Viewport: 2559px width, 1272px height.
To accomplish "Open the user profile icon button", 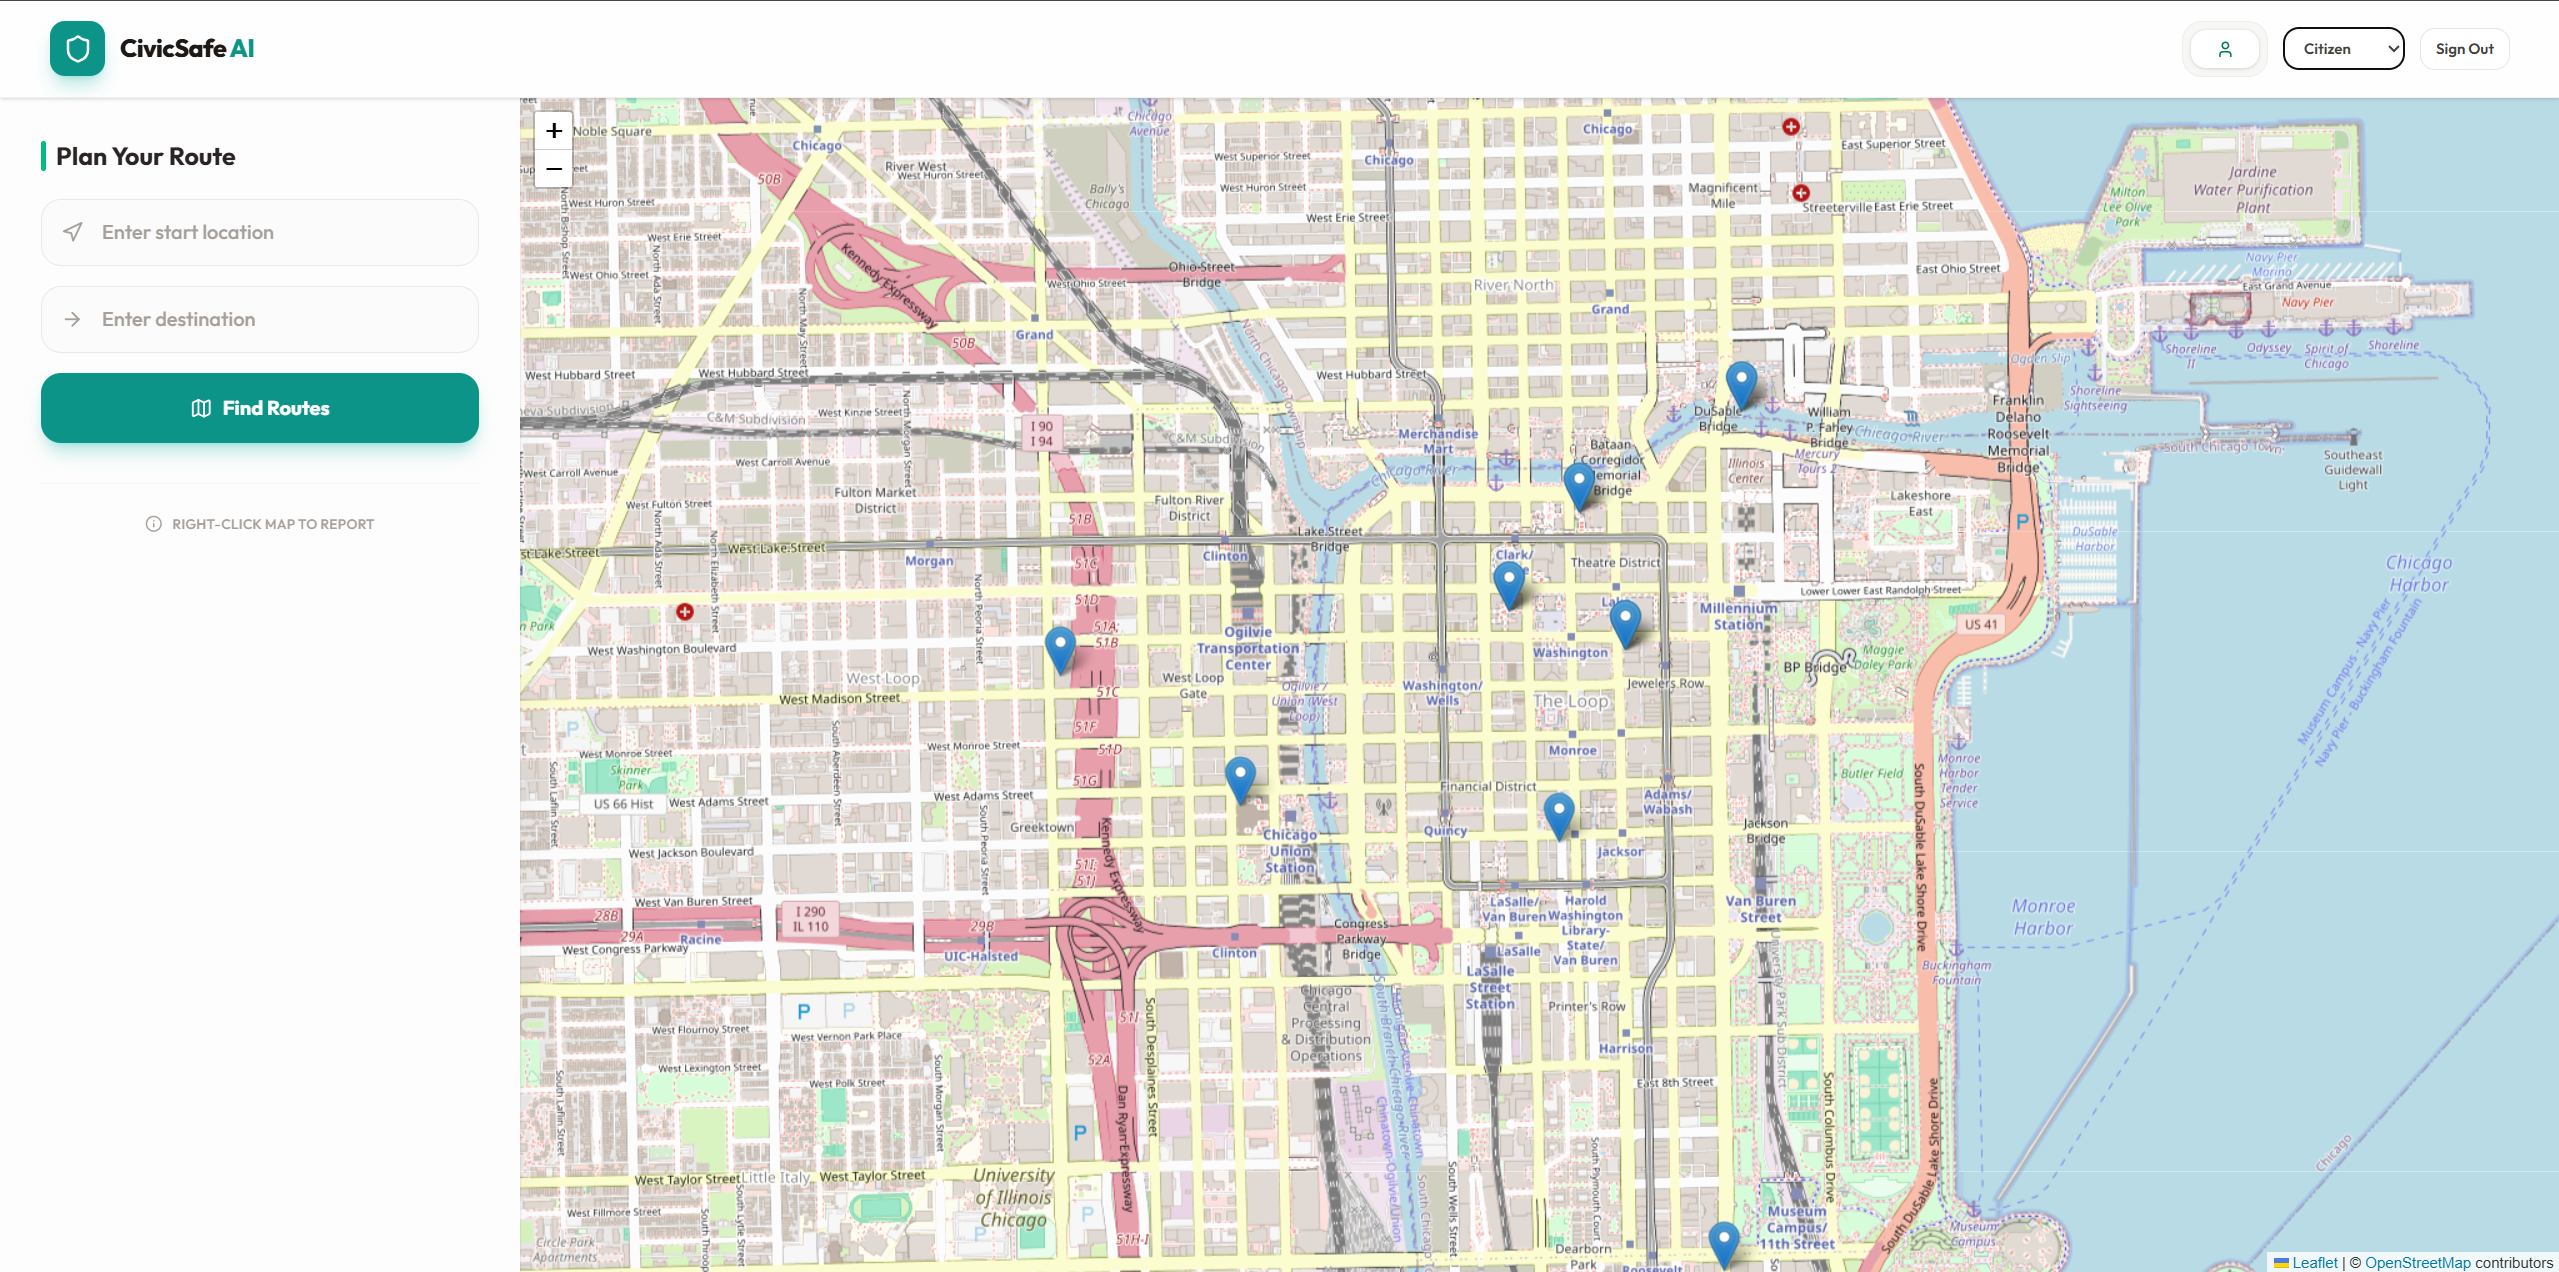I will [2224, 49].
